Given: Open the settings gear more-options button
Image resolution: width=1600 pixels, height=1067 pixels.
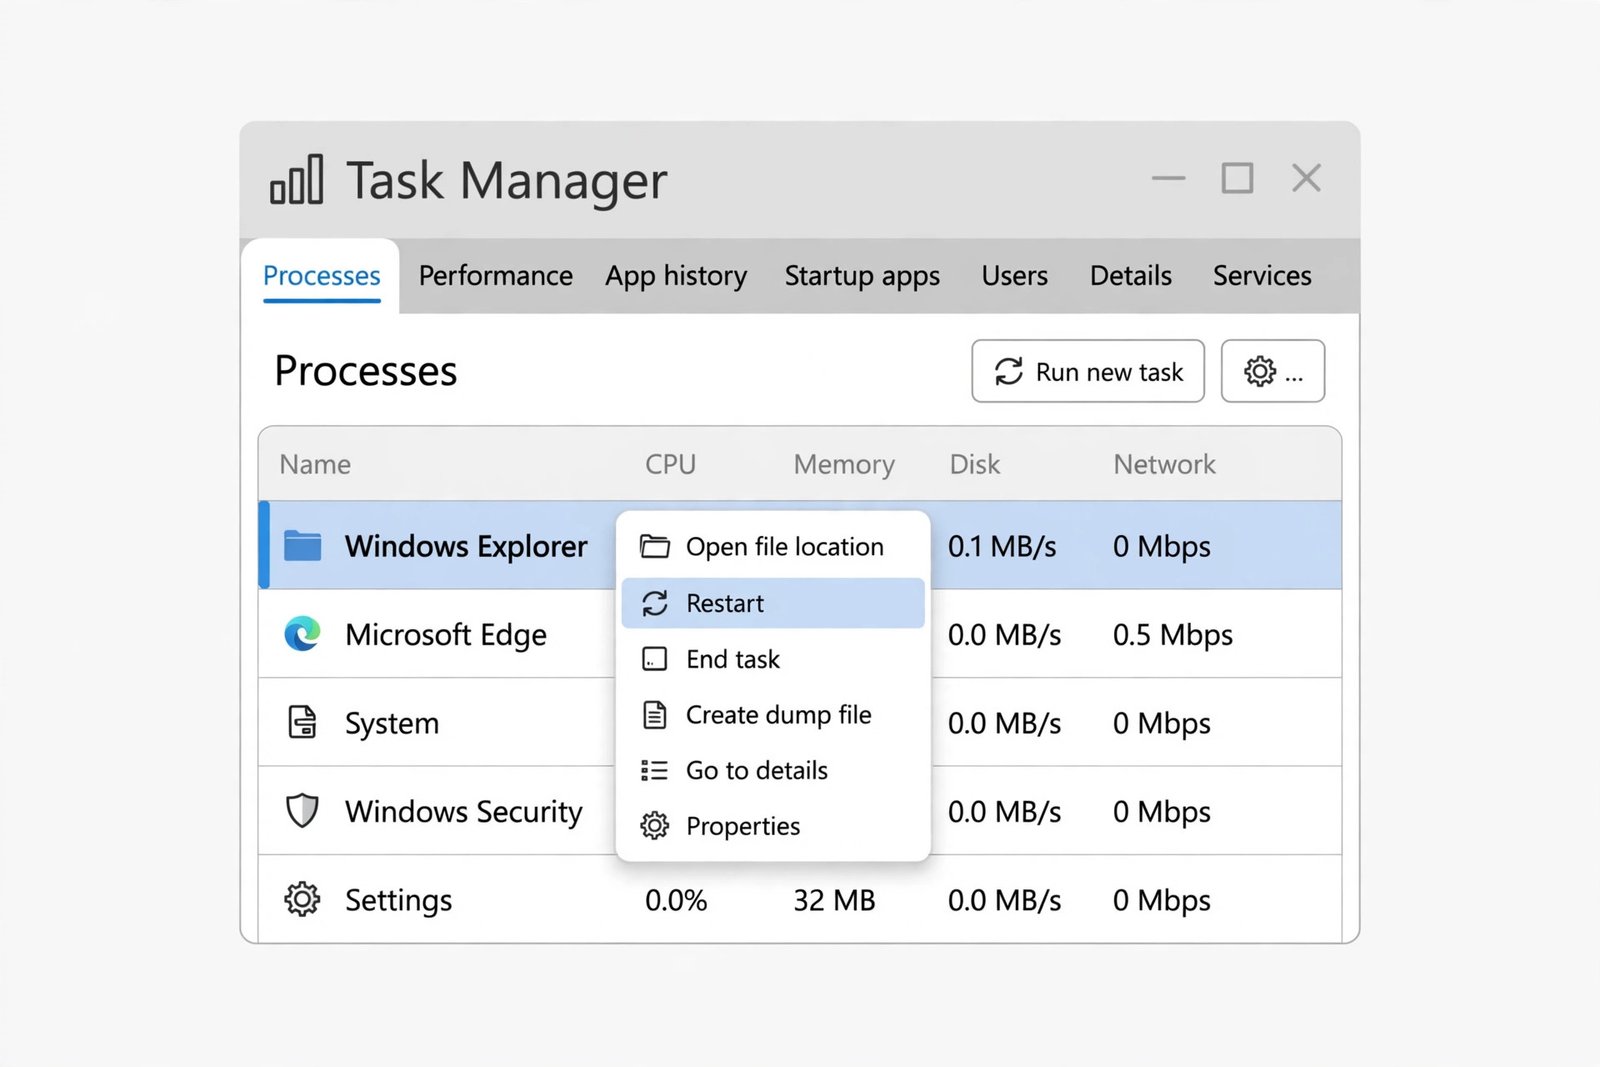Looking at the screenshot, I should [1273, 371].
